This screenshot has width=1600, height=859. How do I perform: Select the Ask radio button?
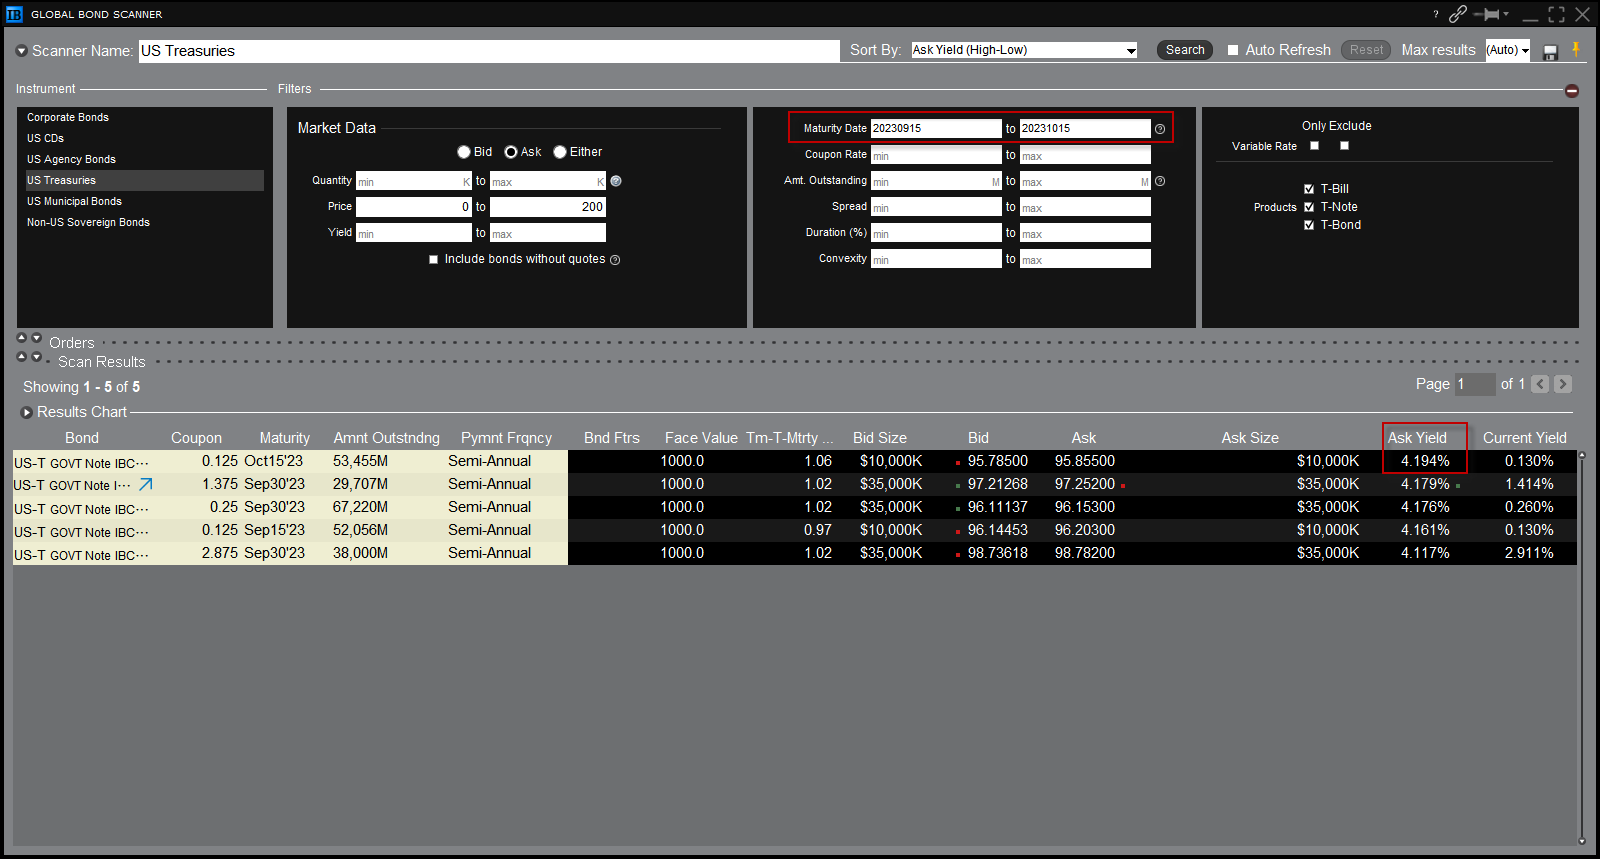click(x=511, y=152)
